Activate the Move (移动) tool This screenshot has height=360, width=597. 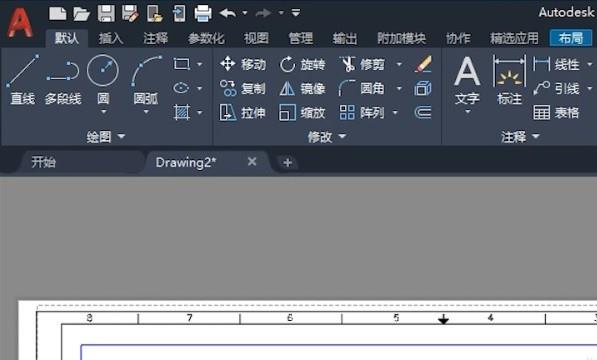[x=243, y=64]
